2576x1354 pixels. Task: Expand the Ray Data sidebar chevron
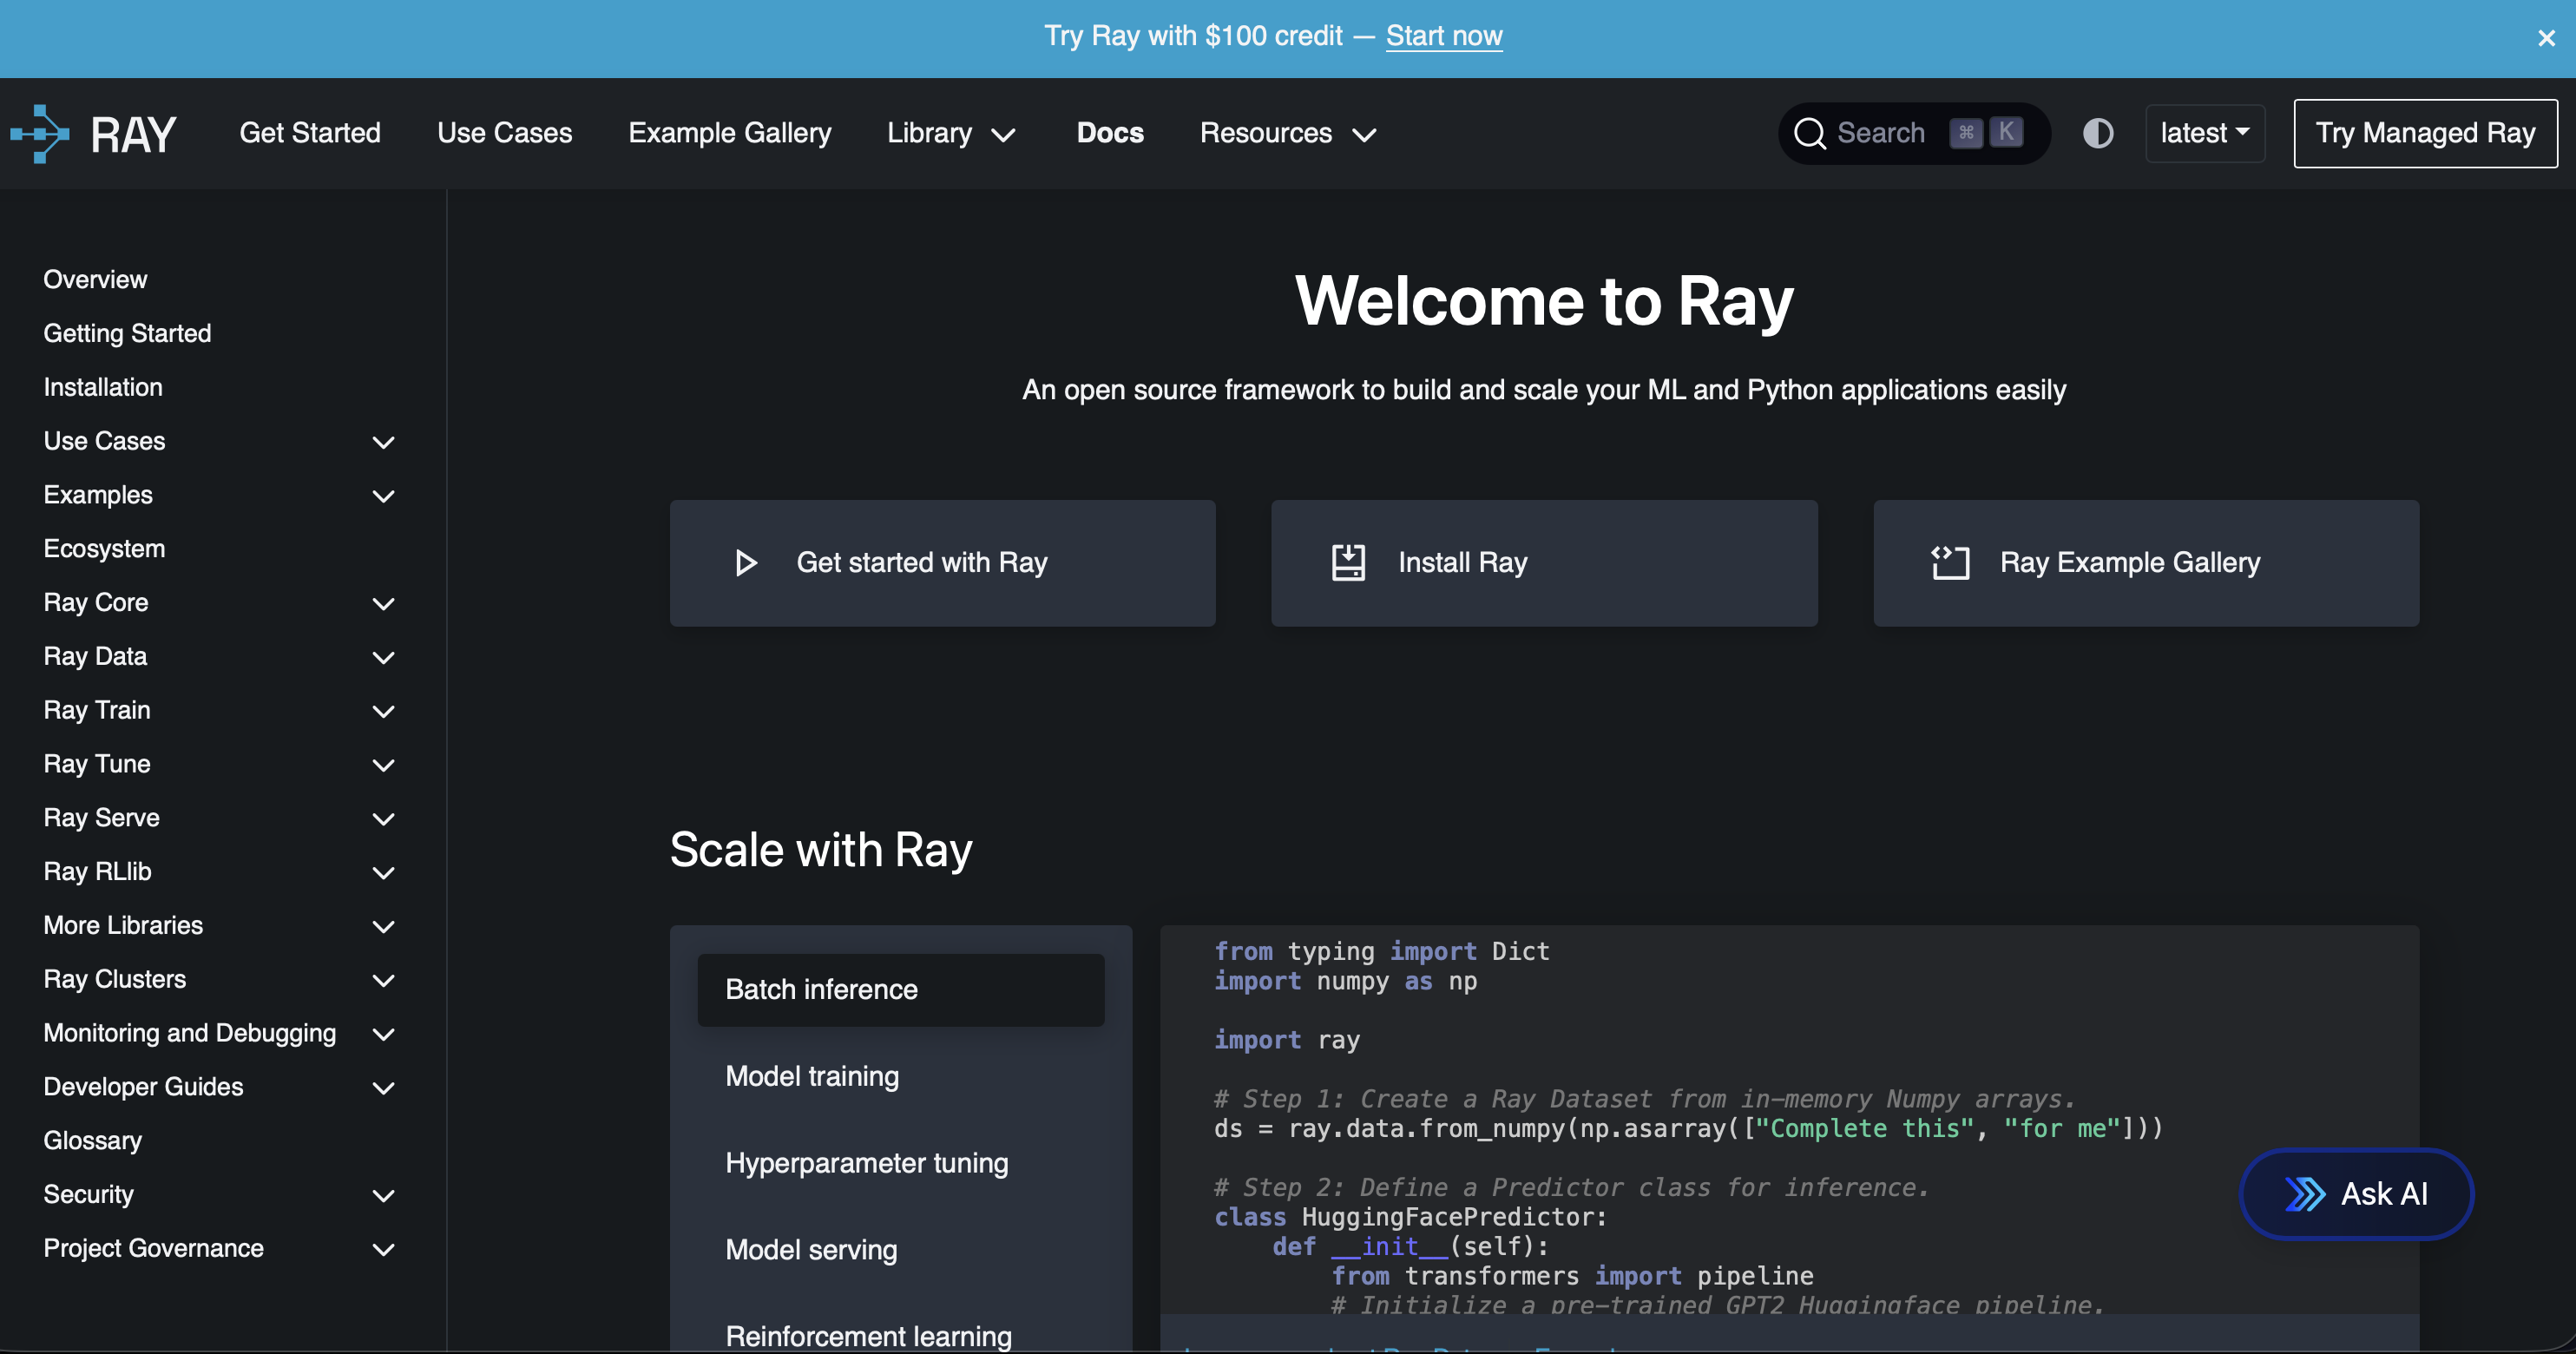(x=383, y=658)
